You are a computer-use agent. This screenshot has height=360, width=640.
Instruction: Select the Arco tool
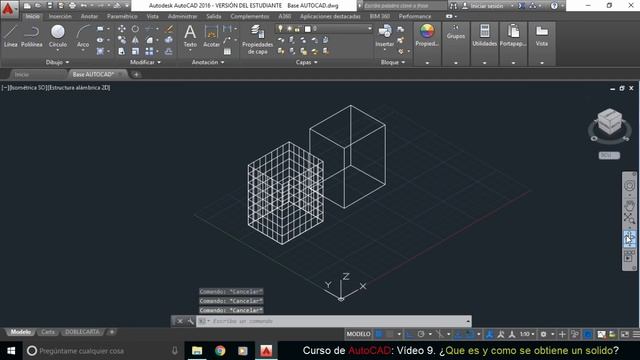point(83,36)
